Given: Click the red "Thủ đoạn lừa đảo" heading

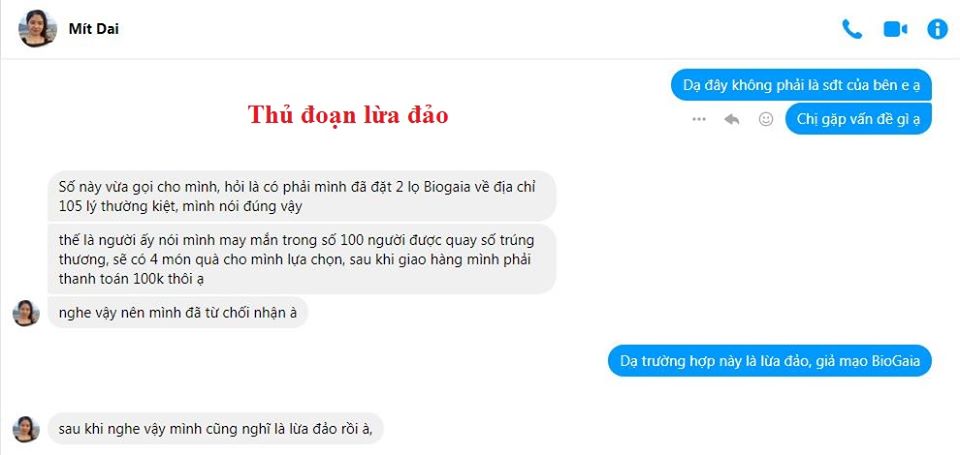Looking at the screenshot, I should tap(348, 115).
